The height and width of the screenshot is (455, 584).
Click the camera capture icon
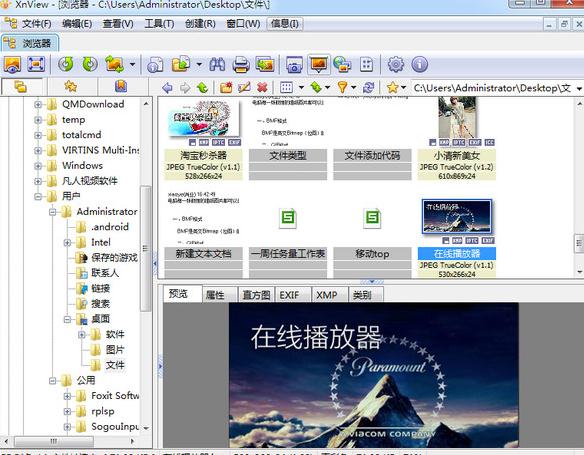point(294,65)
